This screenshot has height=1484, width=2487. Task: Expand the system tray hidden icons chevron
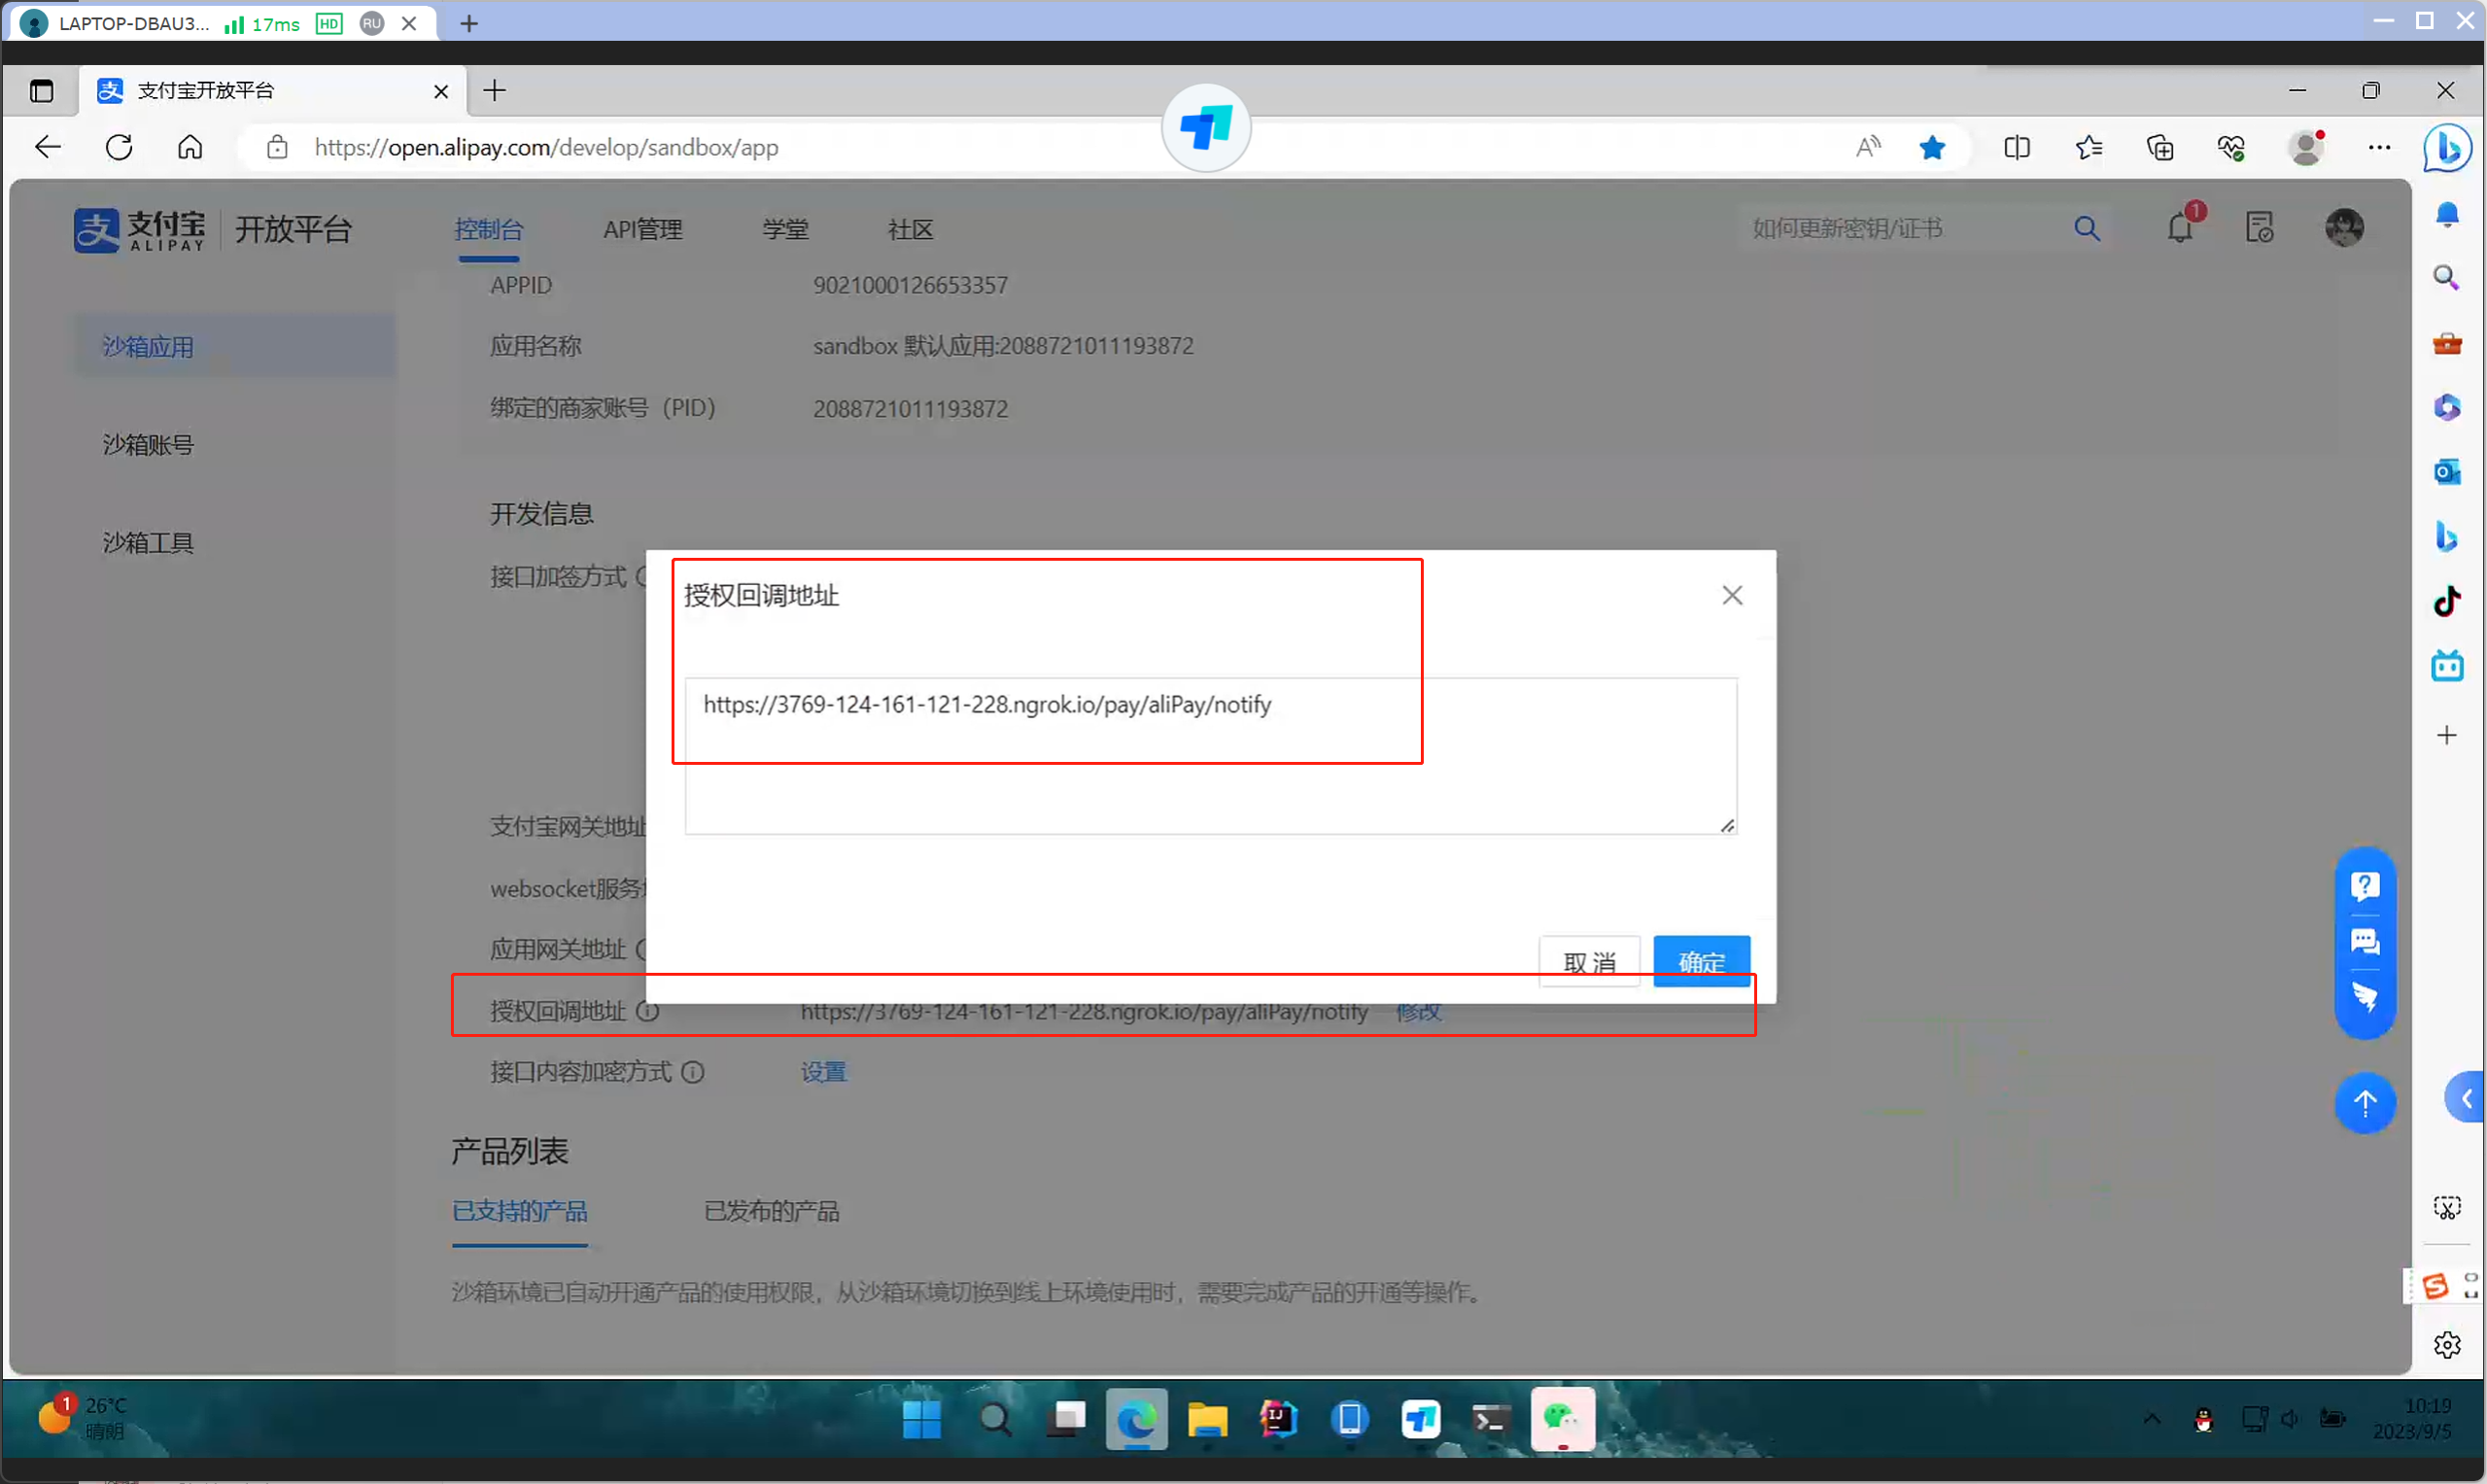2151,1418
